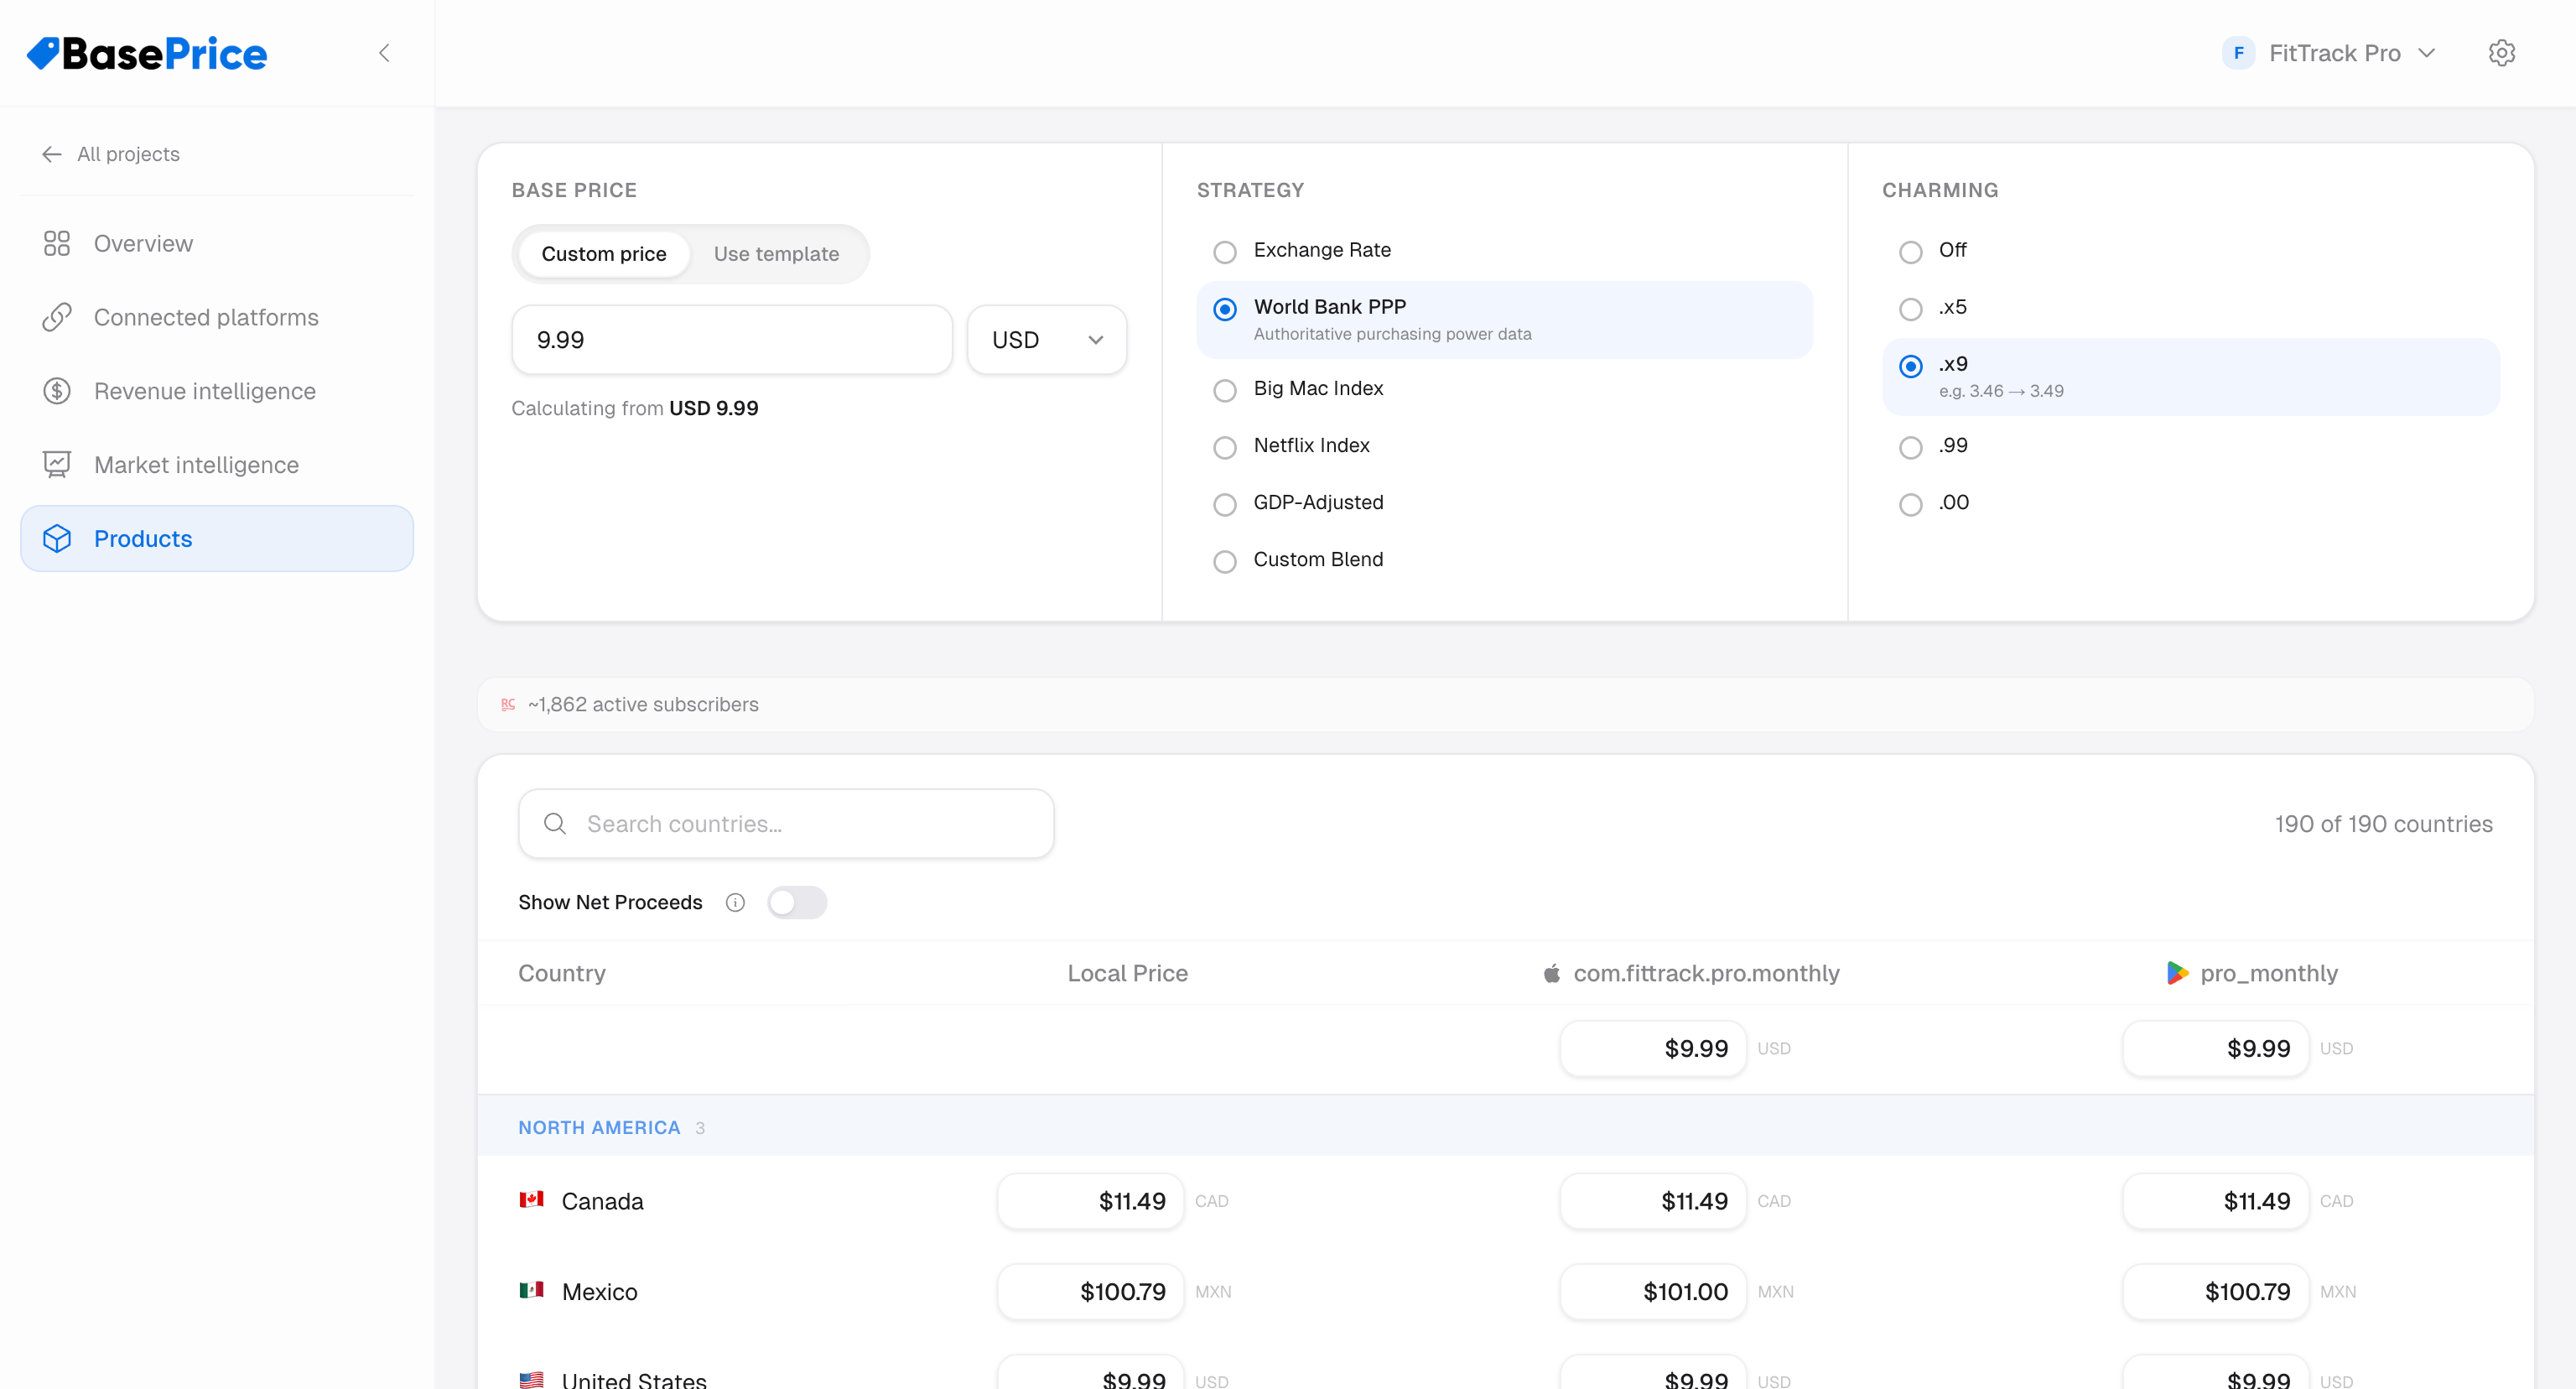Click the Google Play icon by pro_monthly
The height and width of the screenshot is (1389, 2576).
[2176, 973]
